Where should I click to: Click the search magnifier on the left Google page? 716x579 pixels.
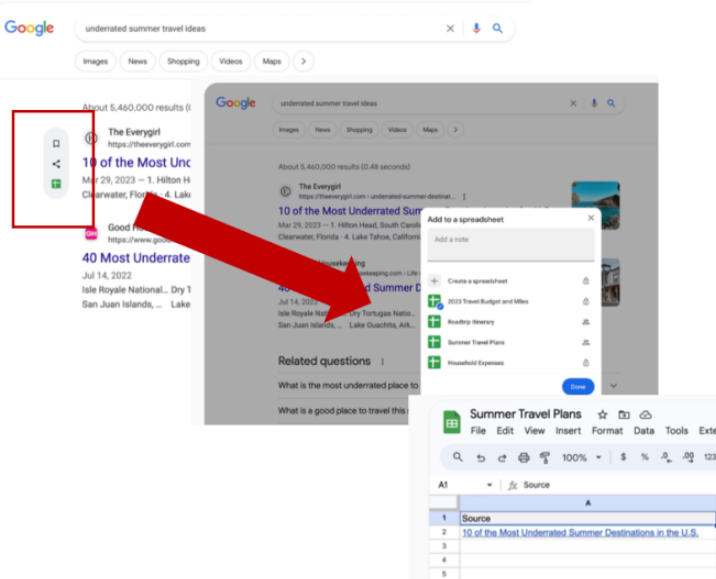click(497, 28)
